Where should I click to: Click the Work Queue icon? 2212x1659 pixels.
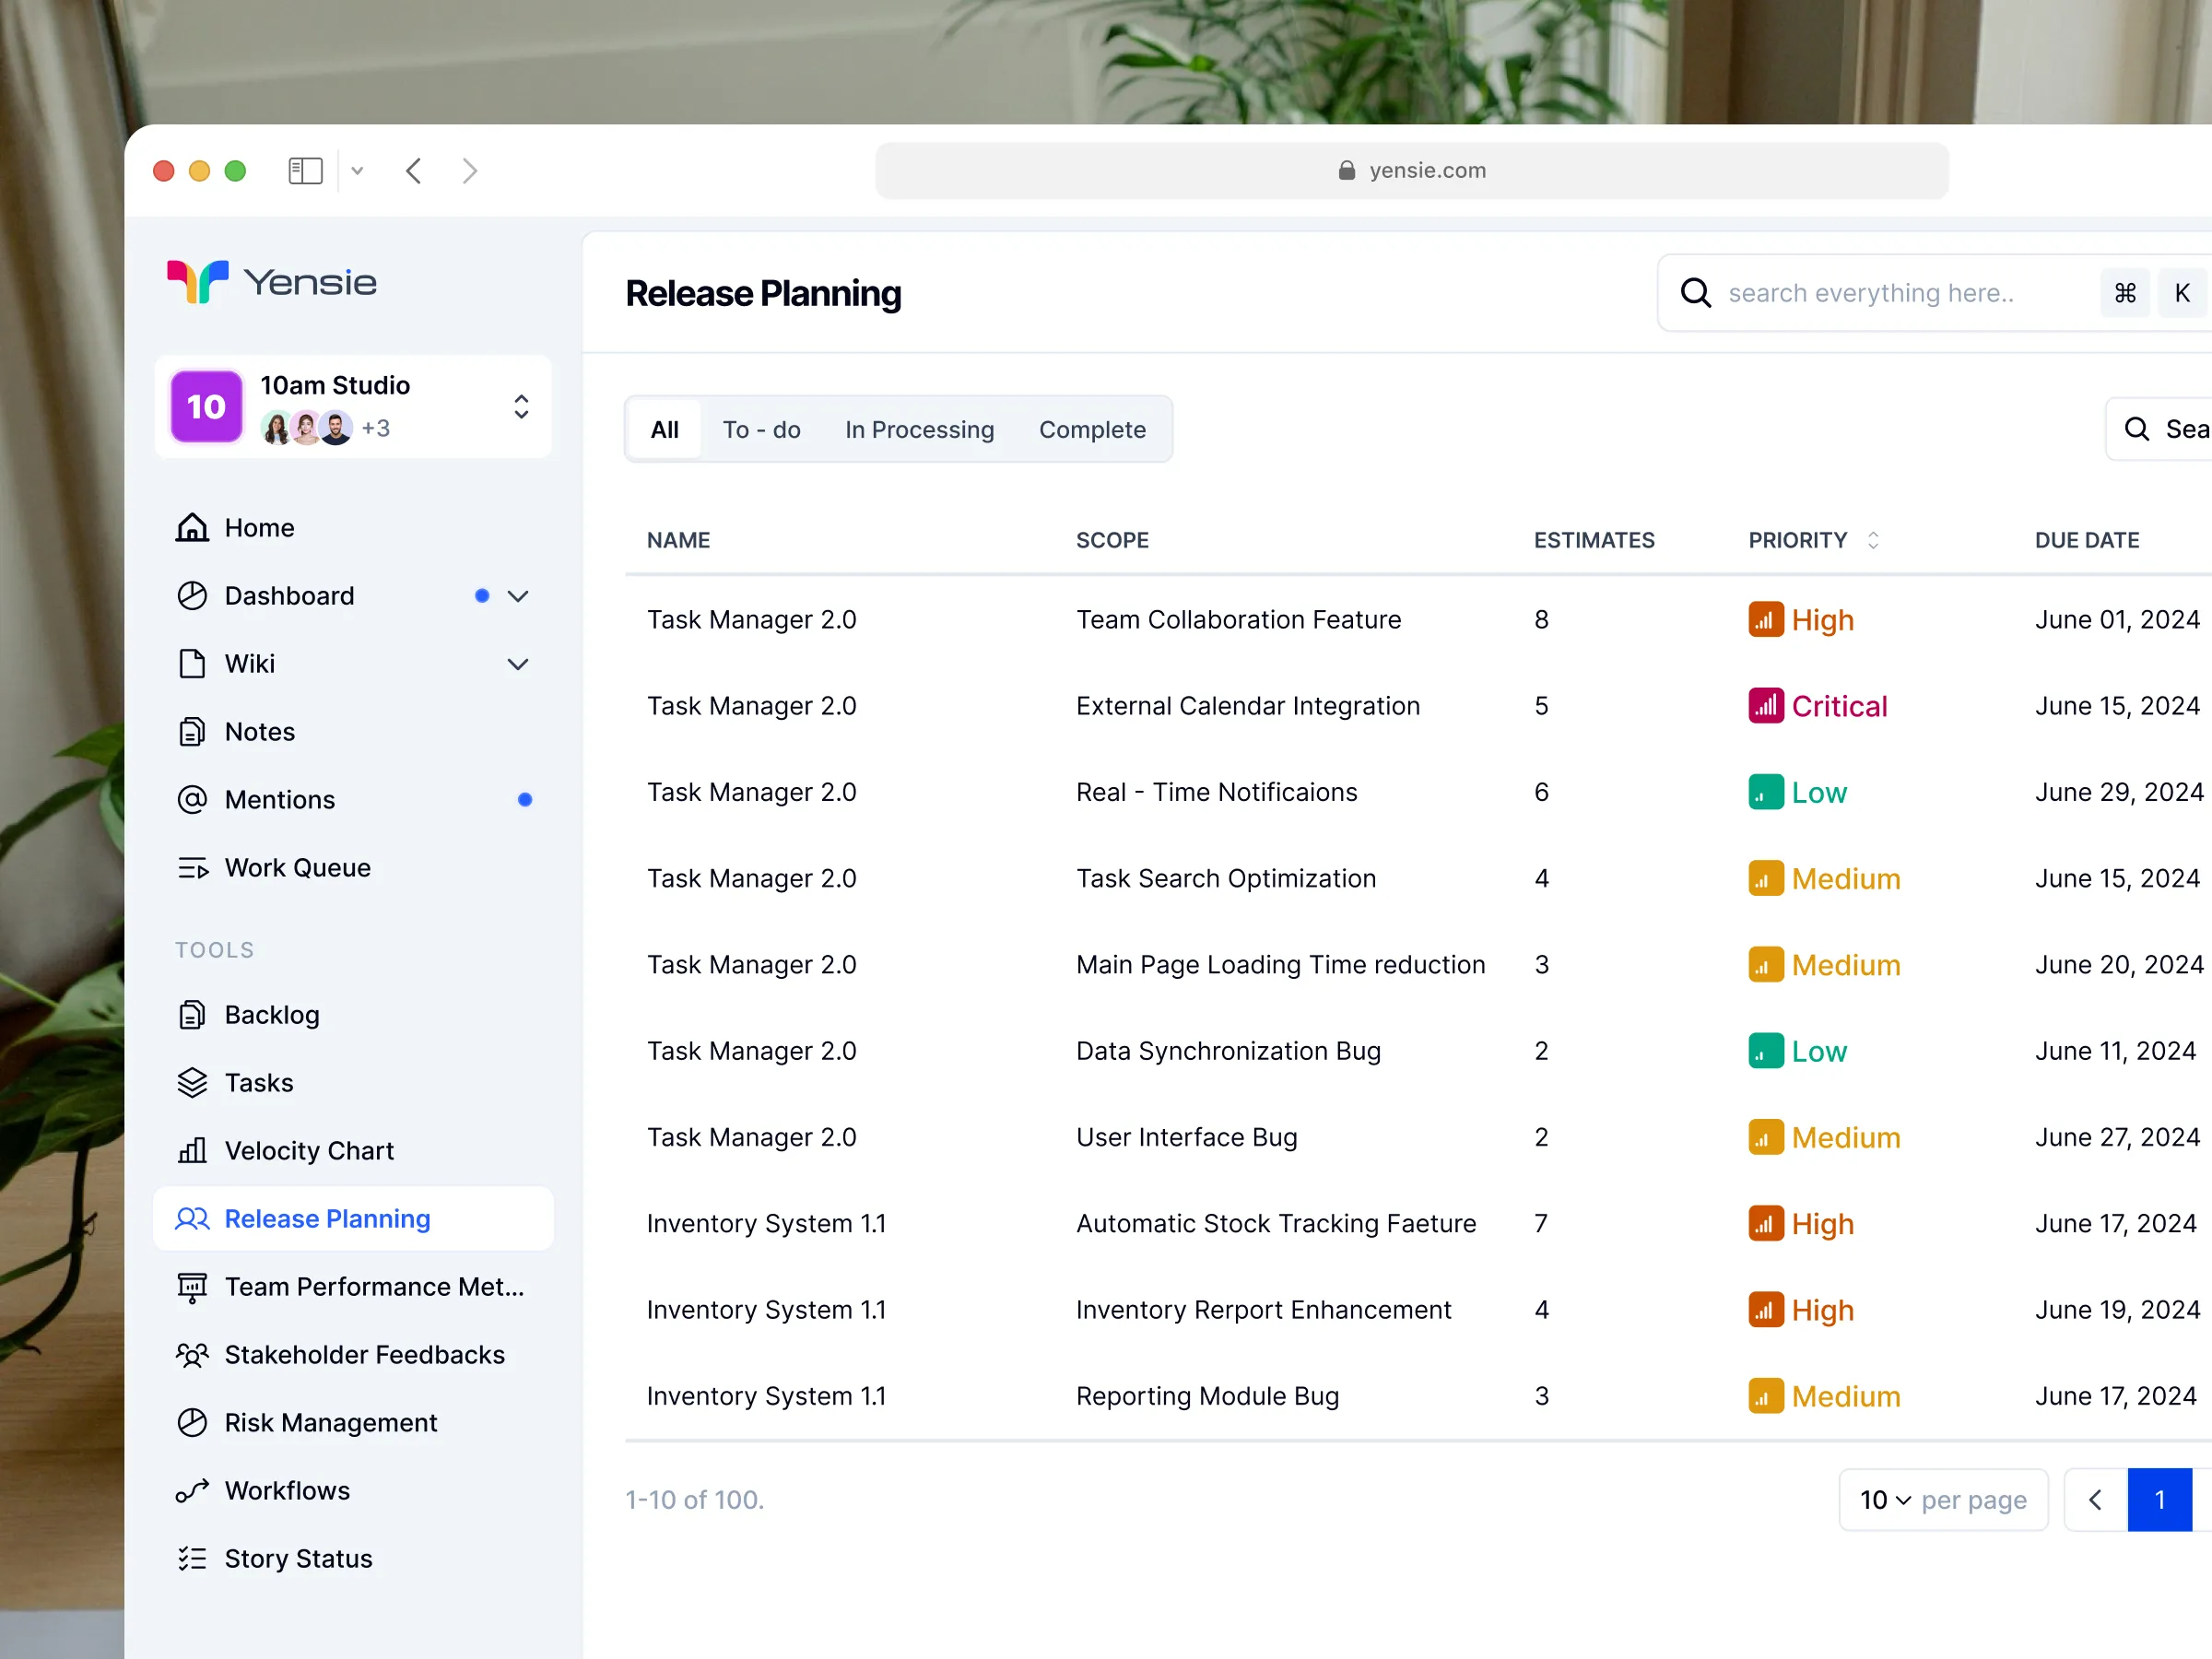coord(192,867)
